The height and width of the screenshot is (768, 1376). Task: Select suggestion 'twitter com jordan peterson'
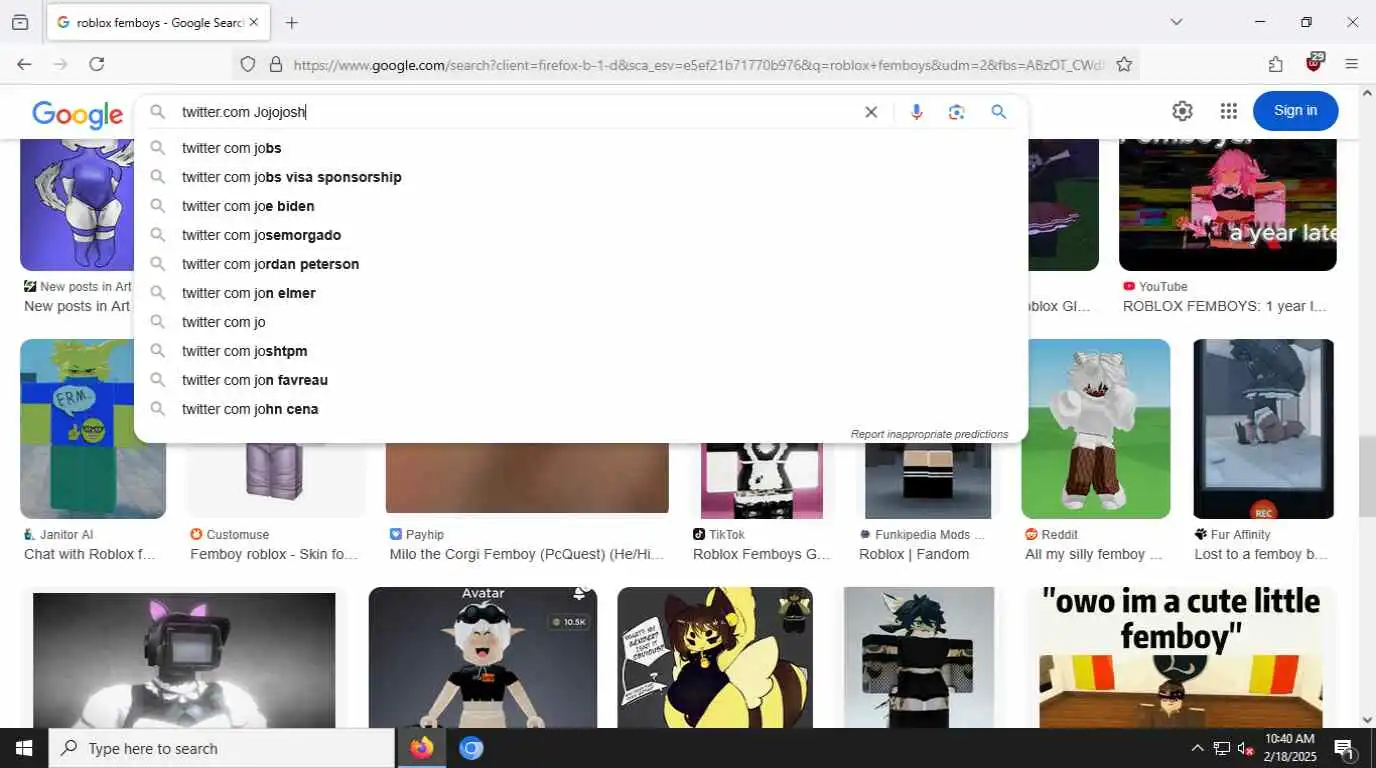[581, 264]
